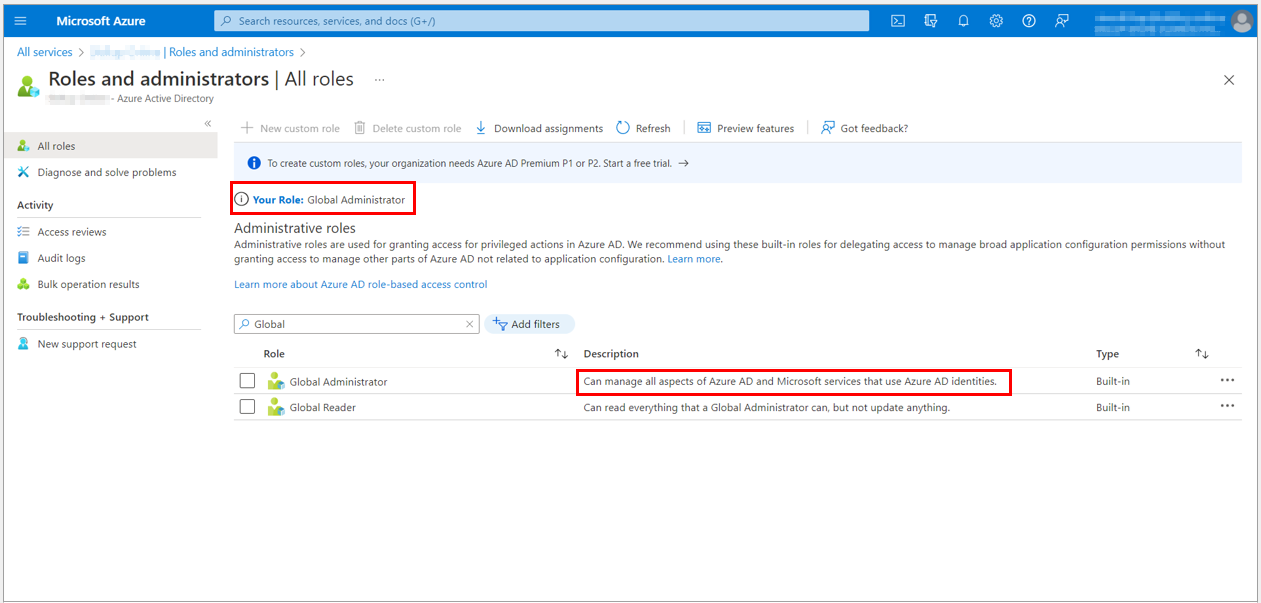This screenshot has height=603, width=1261.
Task: Click the Your Role: Global Administrator text
Action: coord(329,200)
